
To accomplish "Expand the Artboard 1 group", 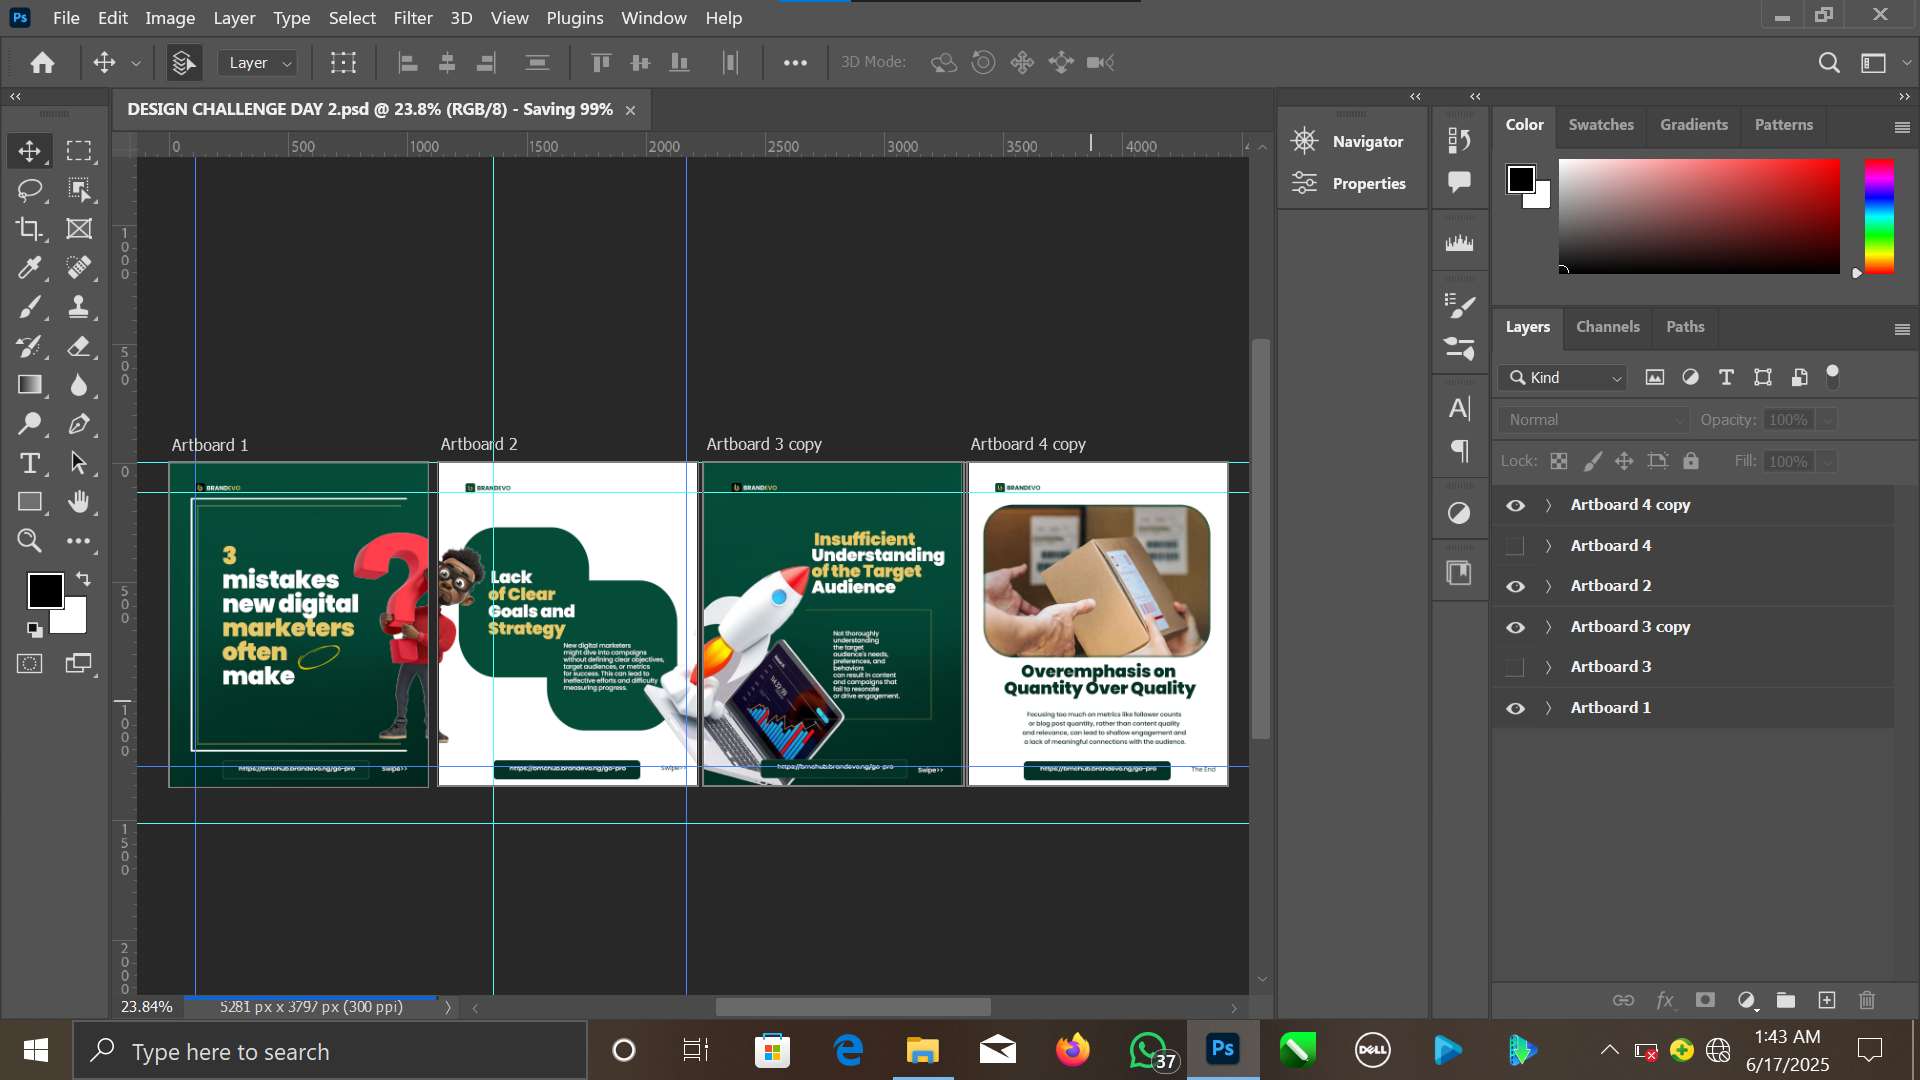I will coord(1548,708).
